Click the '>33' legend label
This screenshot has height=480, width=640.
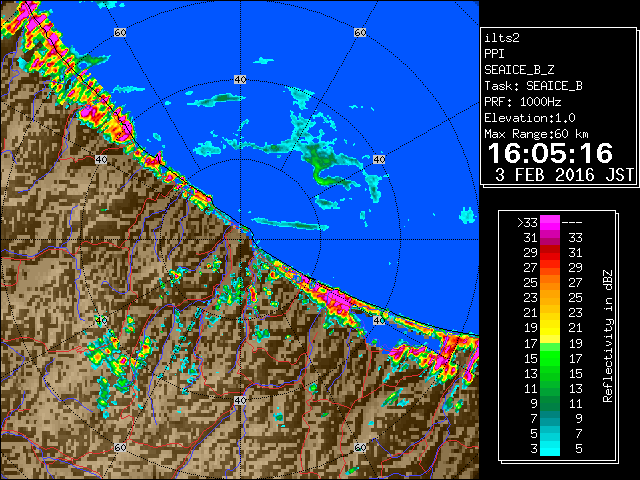(x=527, y=223)
